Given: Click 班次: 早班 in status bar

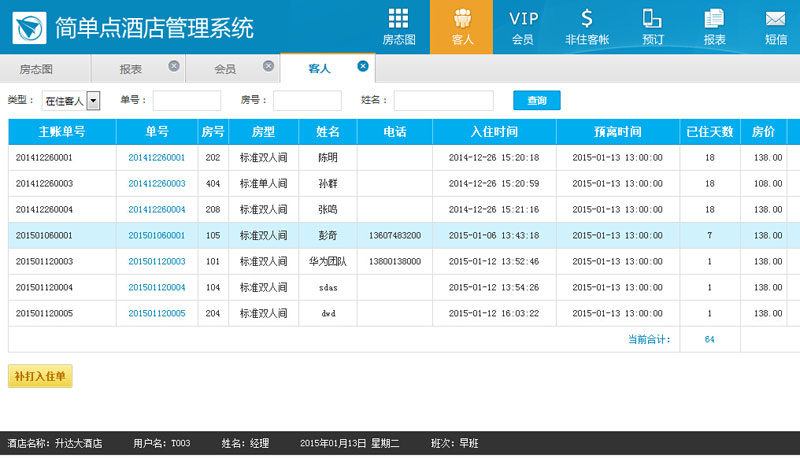Looking at the screenshot, I should 455,443.
